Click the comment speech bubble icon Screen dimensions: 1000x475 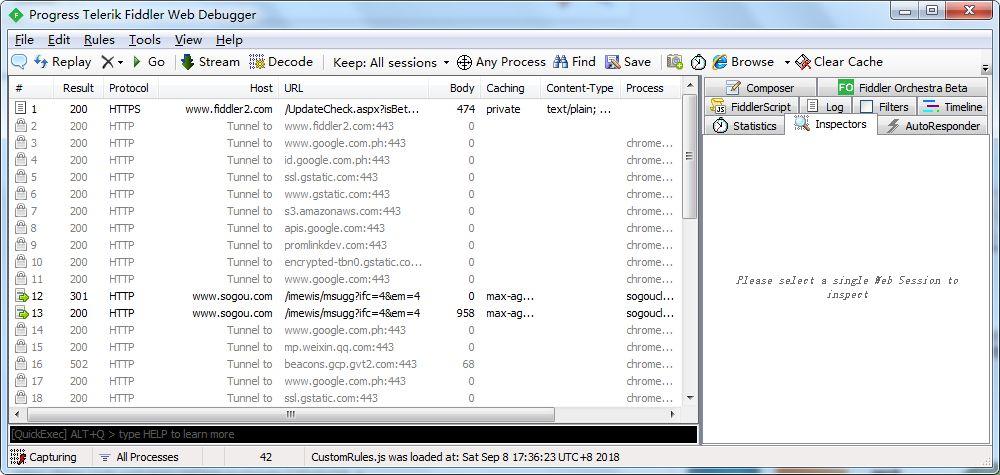(x=20, y=62)
